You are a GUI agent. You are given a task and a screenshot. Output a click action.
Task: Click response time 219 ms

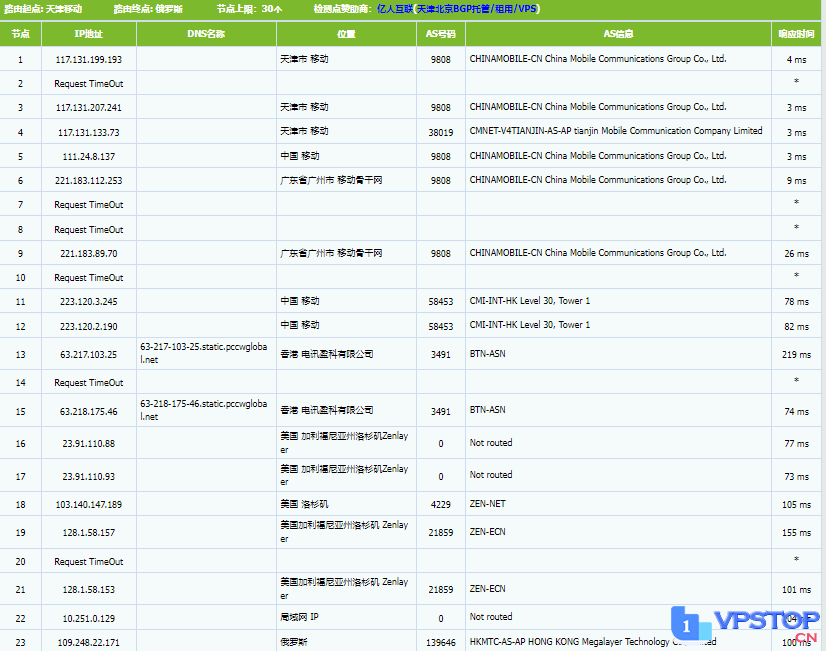tap(796, 354)
